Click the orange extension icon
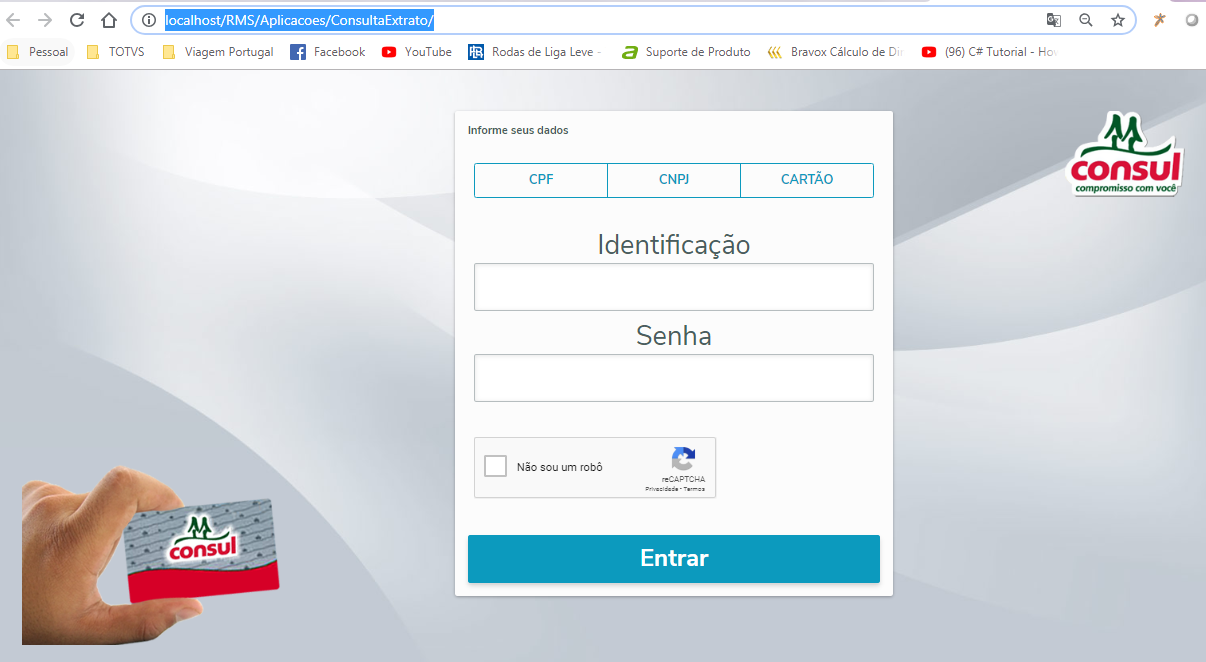 click(x=1160, y=20)
